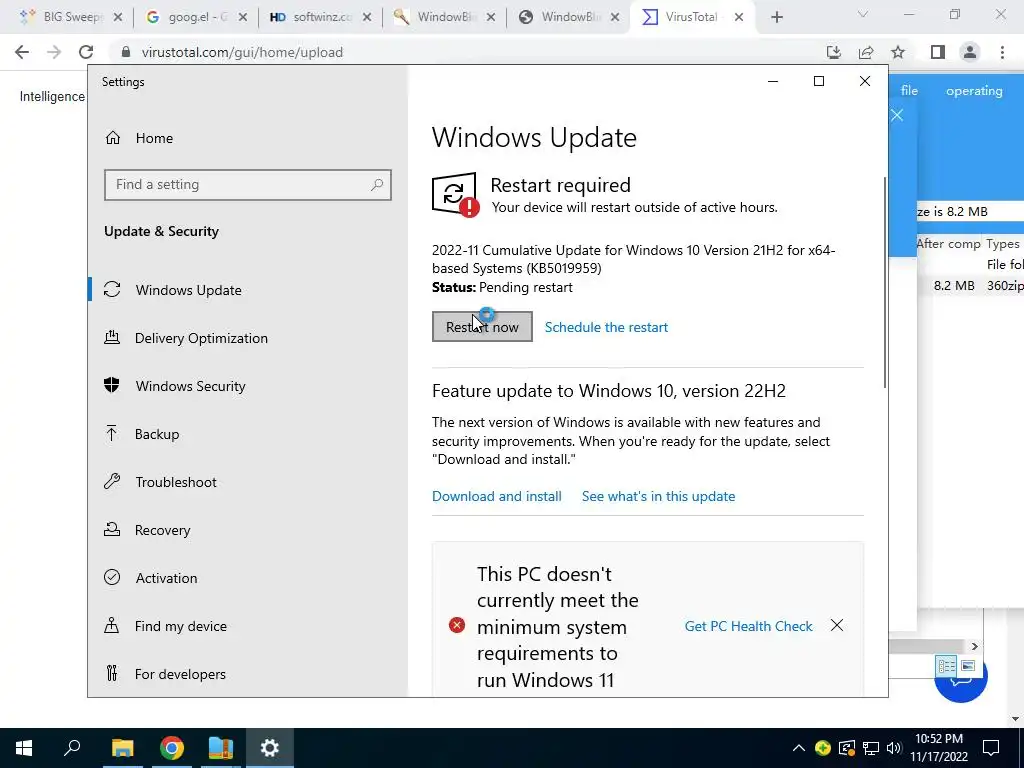
Task: Open Chrome tab search dropdown
Action: point(863,14)
